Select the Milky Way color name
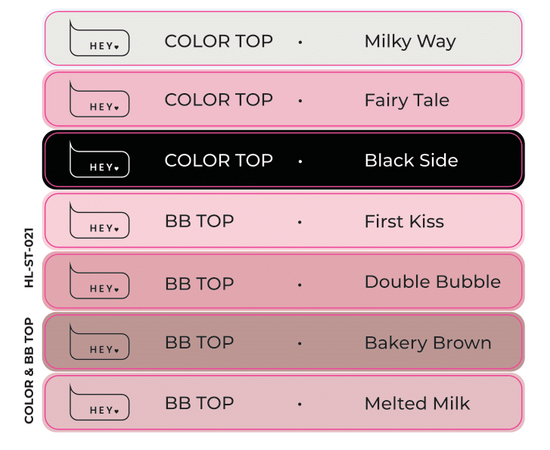 pyautogui.click(x=410, y=42)
